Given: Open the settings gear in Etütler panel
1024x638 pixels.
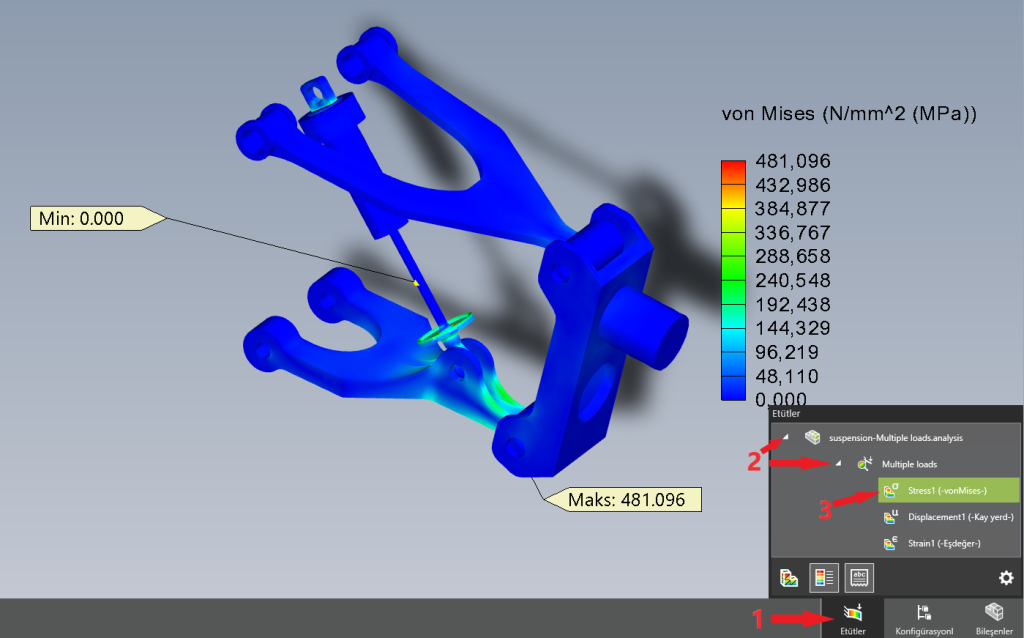Looking at the screenshot, I should [x=1006, y=578].
